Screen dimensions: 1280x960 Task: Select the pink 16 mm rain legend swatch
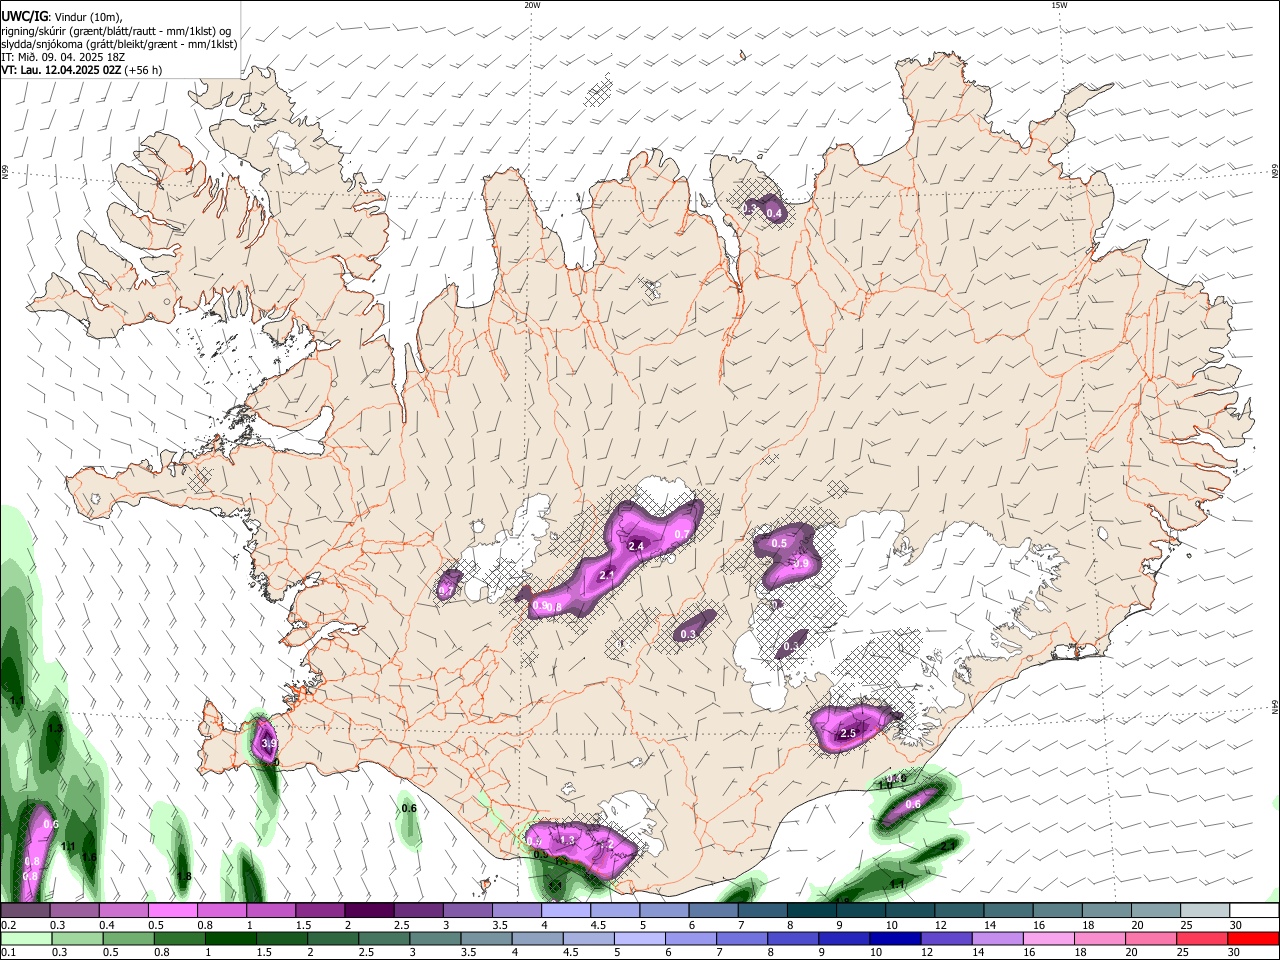point(1050,939)
